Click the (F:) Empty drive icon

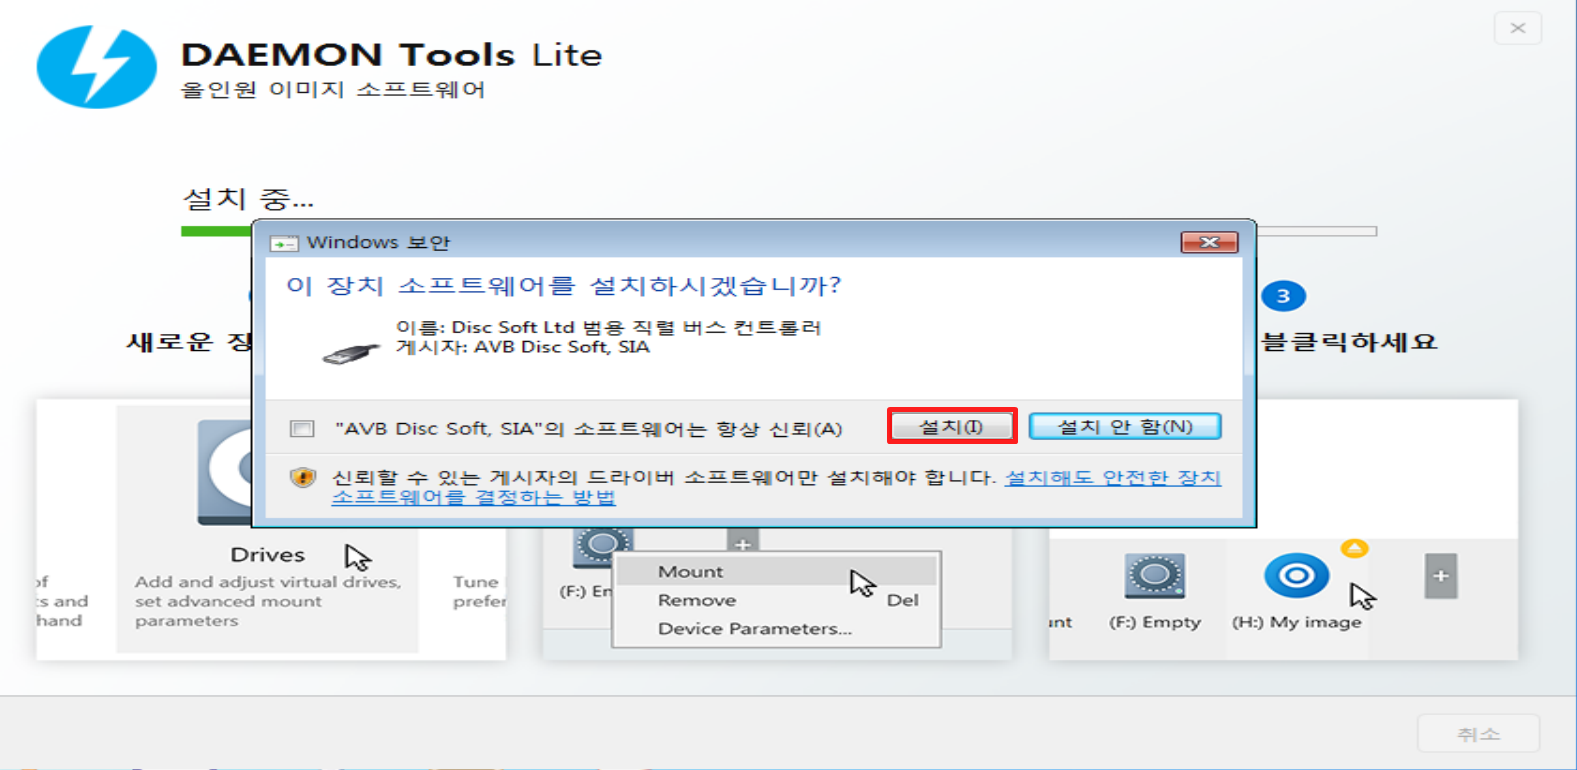coord(1155,576)
